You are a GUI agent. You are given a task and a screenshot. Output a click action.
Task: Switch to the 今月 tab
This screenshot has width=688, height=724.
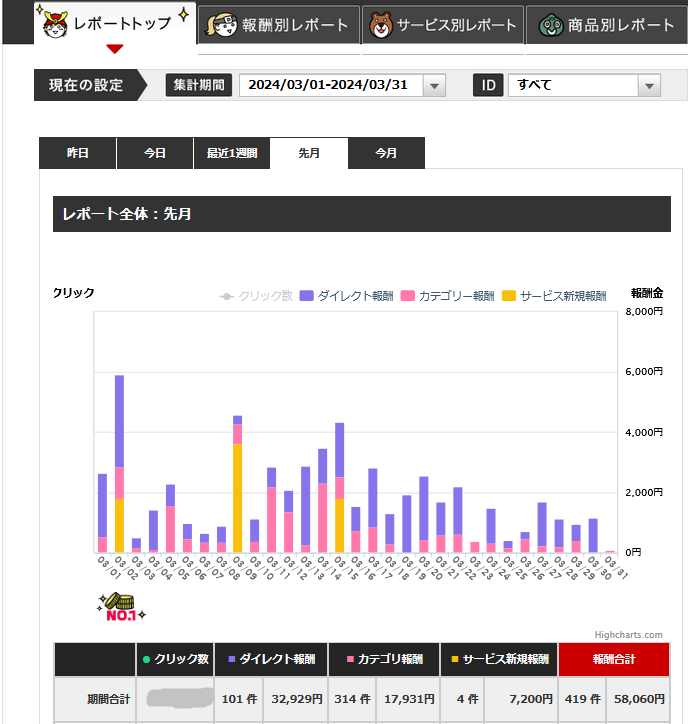(386, 153)
